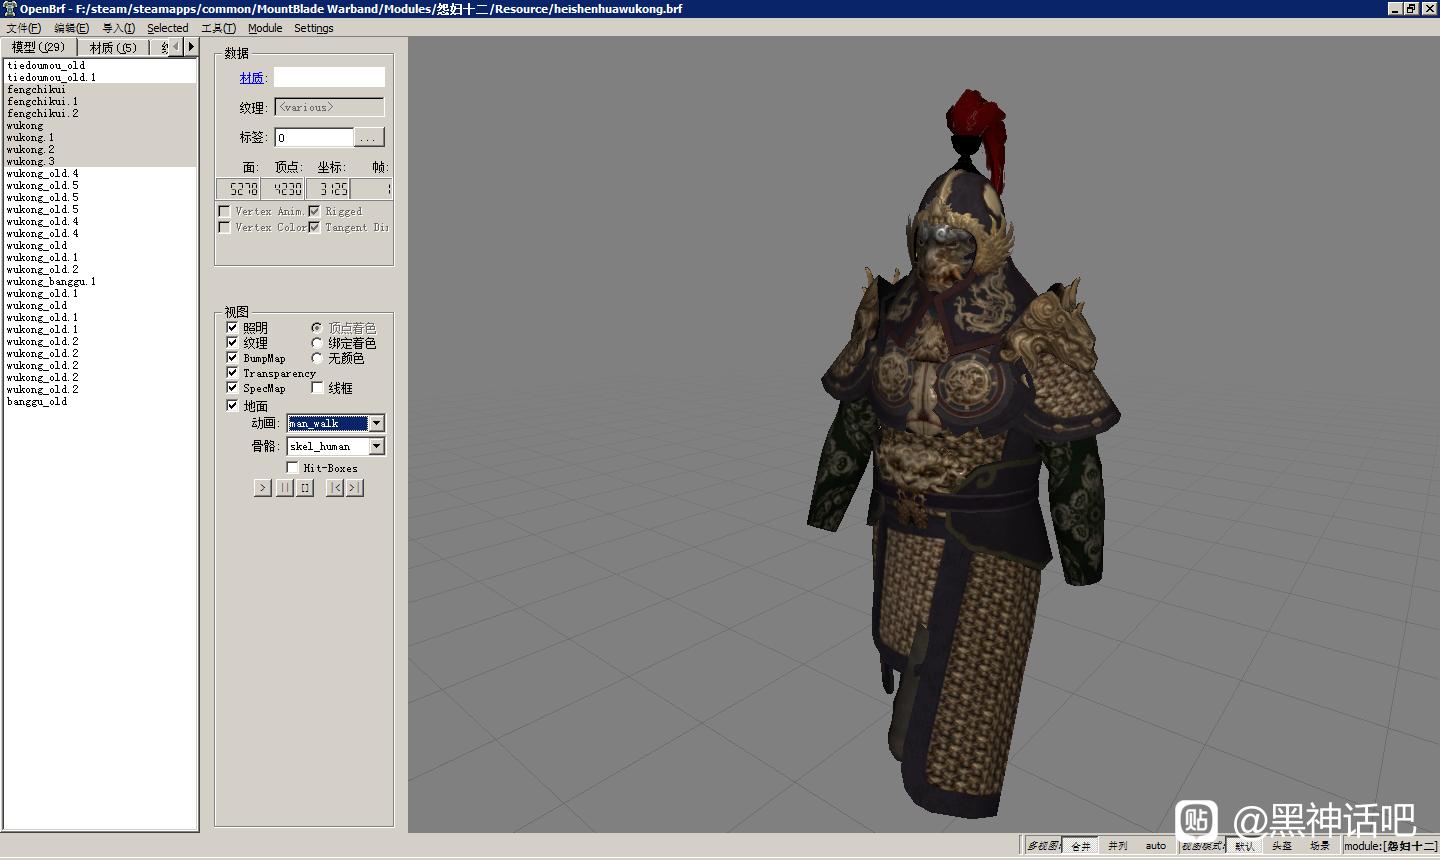Open the Settings menu
This screenshot has width=1440, height=860.
pos(313,28)
